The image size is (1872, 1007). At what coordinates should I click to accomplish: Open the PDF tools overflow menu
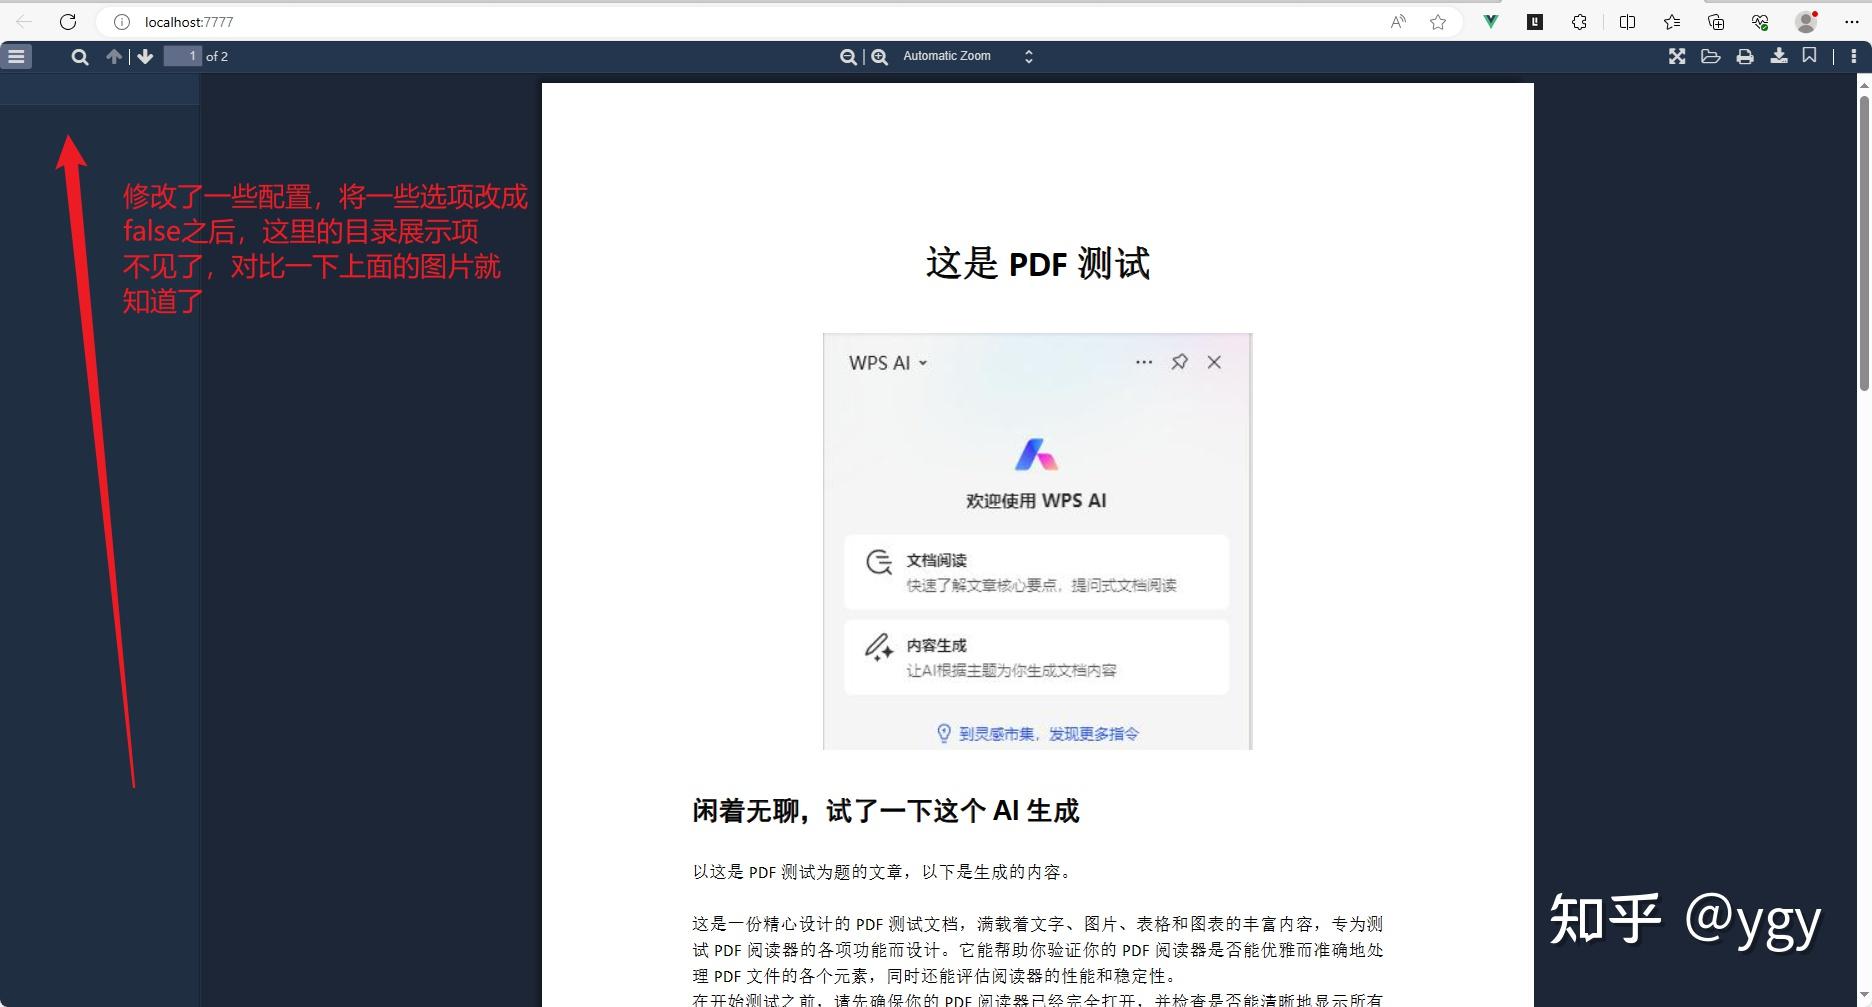(x=1853, y=56)
